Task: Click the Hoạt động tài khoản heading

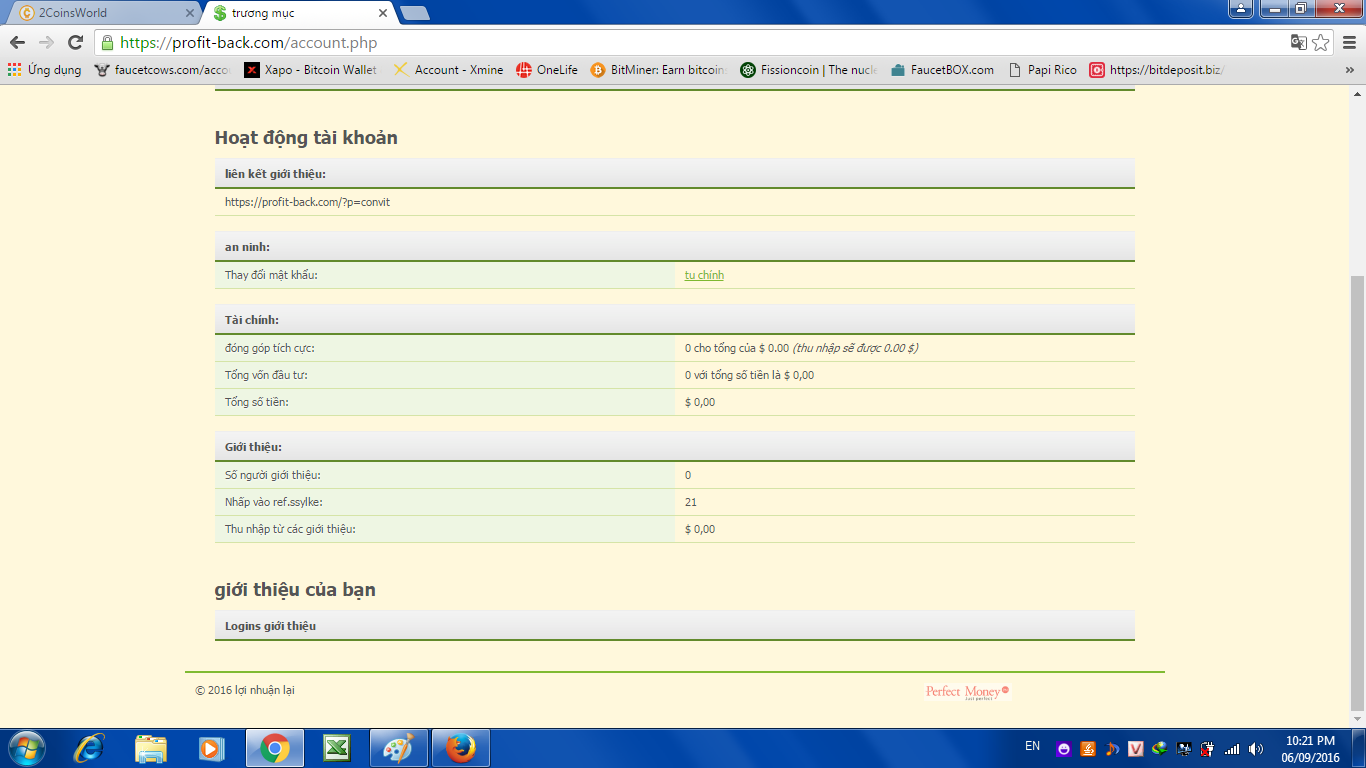Action: (x=306, y=138)
